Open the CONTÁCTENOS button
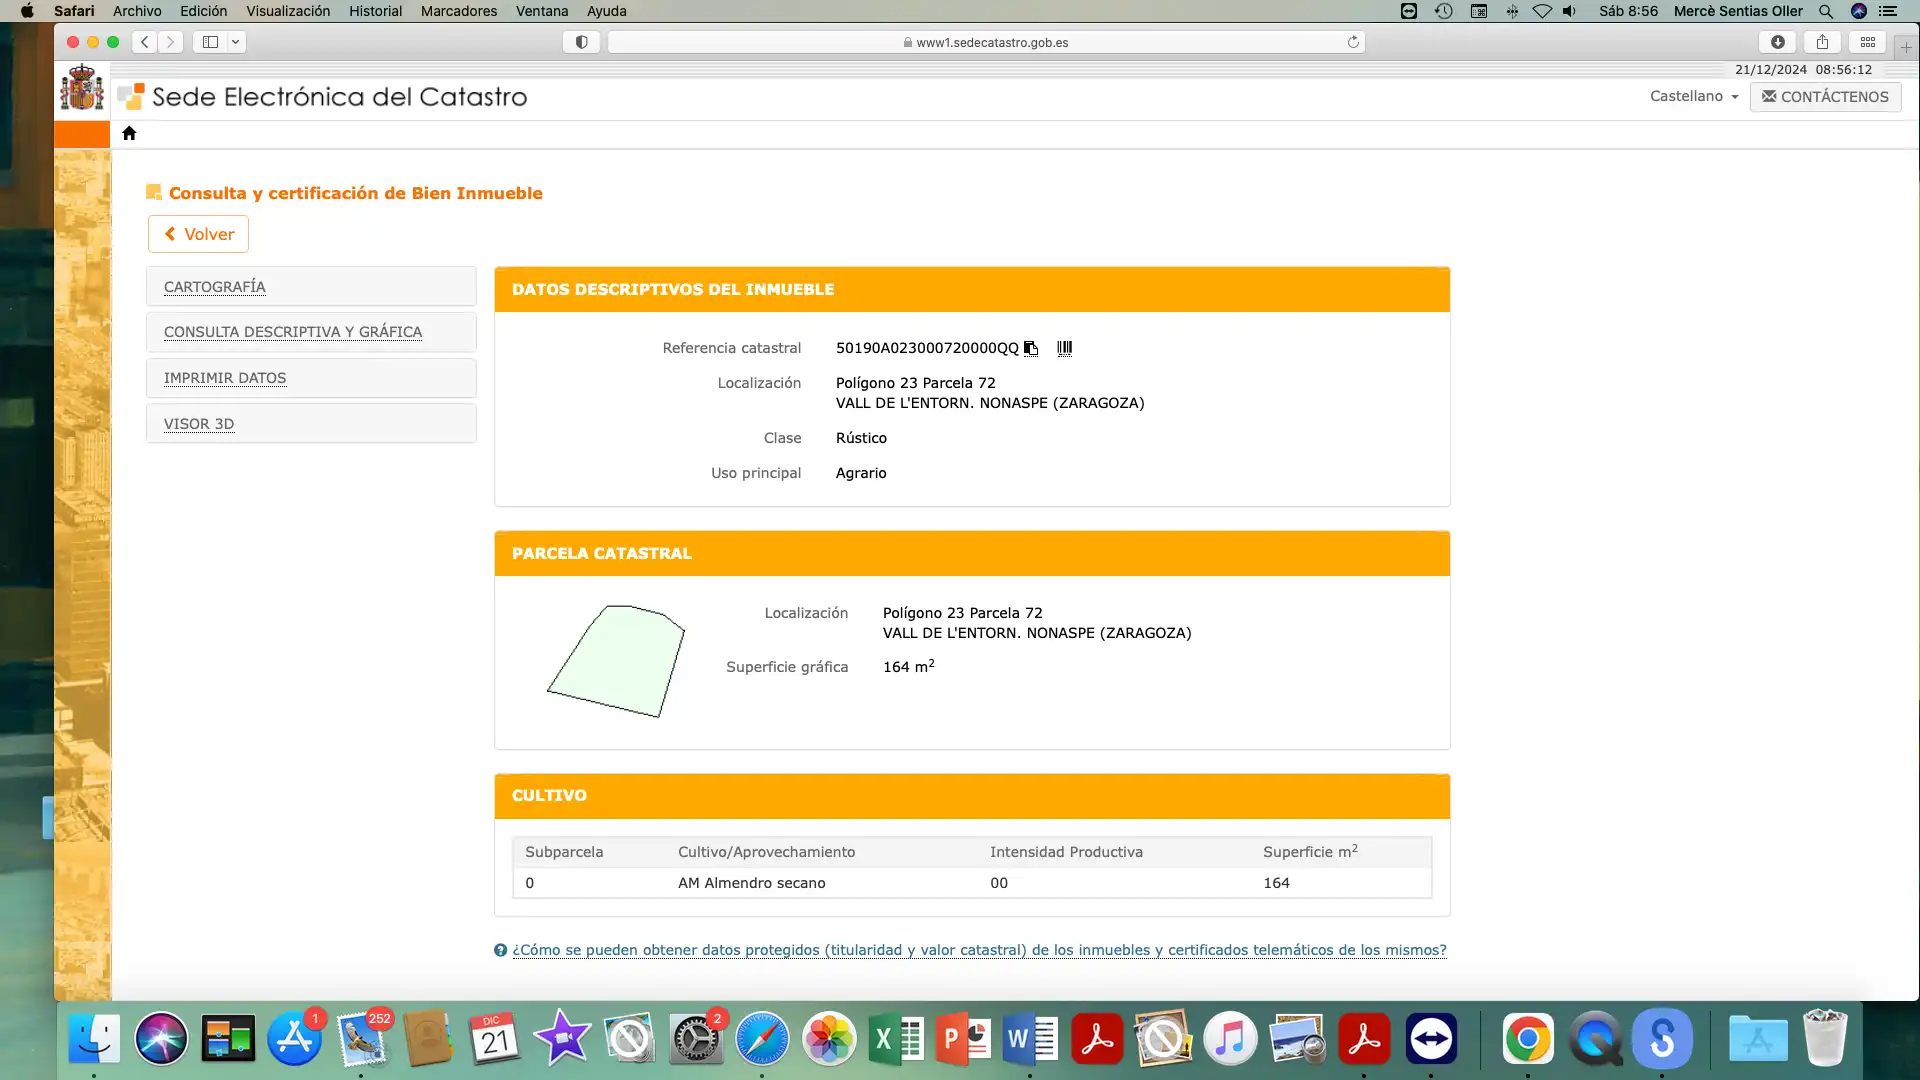The image size is (1920, 1080). pos(1825,96)
